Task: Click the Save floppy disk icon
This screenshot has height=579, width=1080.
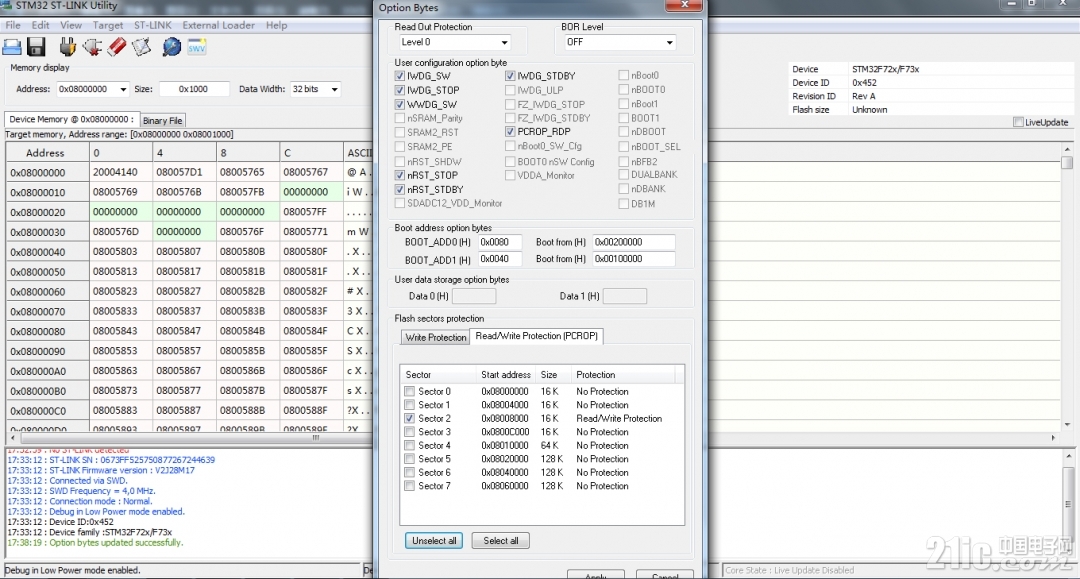Action: [x=36, y=47]
